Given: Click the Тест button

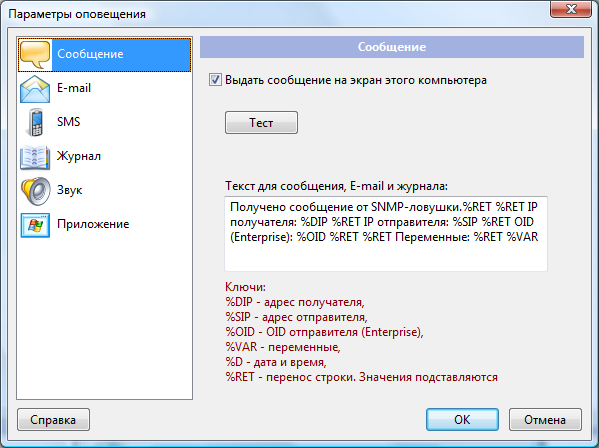Looking at the screenshot, I should coord(261,123).
